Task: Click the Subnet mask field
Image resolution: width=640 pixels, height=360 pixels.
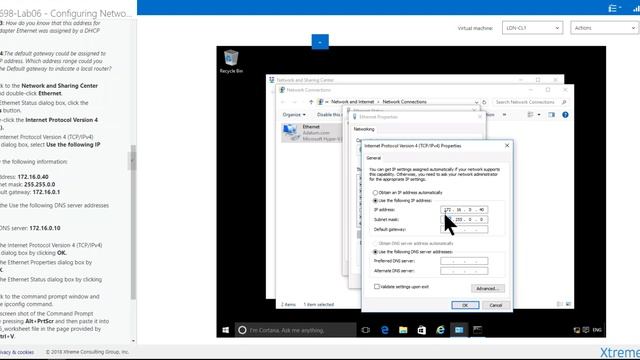Action: (x=464, y=220)
